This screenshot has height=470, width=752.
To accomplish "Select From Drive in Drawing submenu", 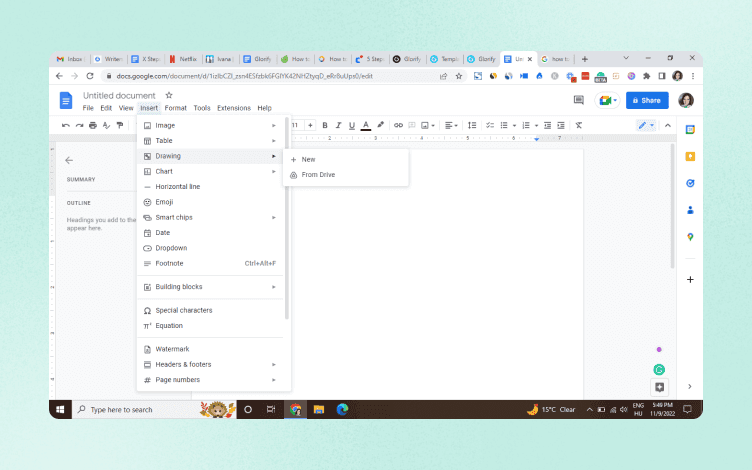I will [x=347, y=175].
